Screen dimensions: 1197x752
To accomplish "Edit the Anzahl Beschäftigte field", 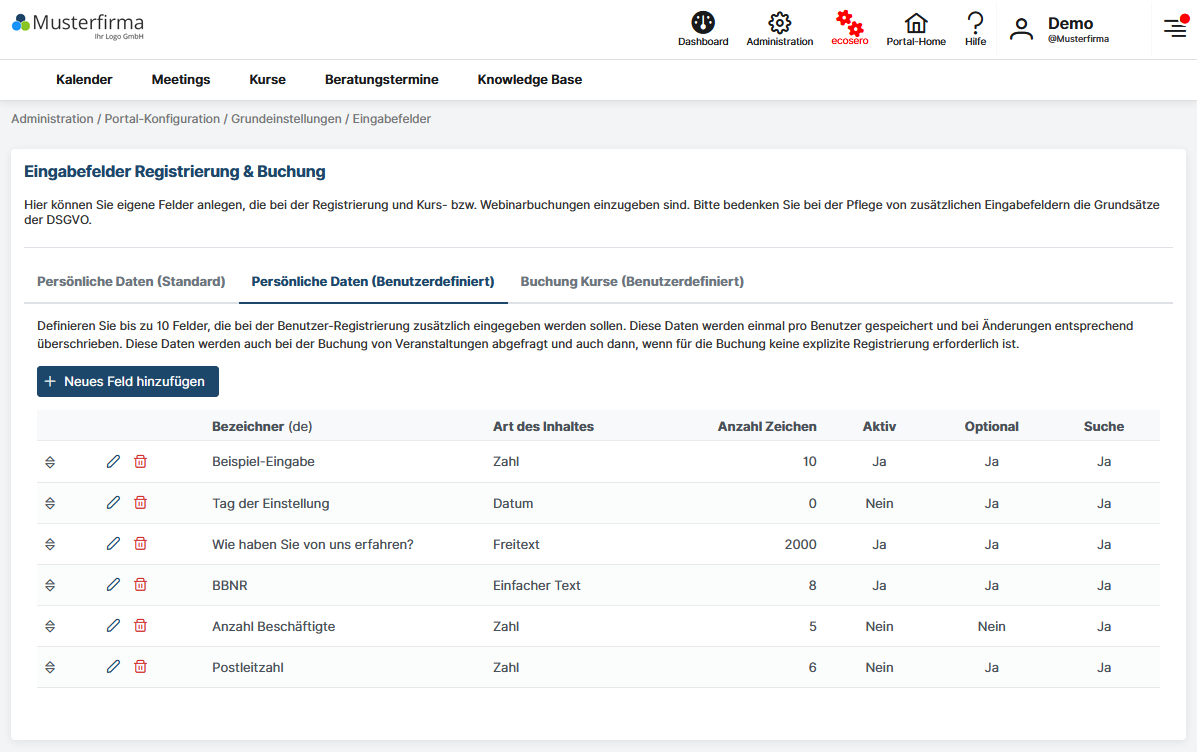I will pos(113,625).
